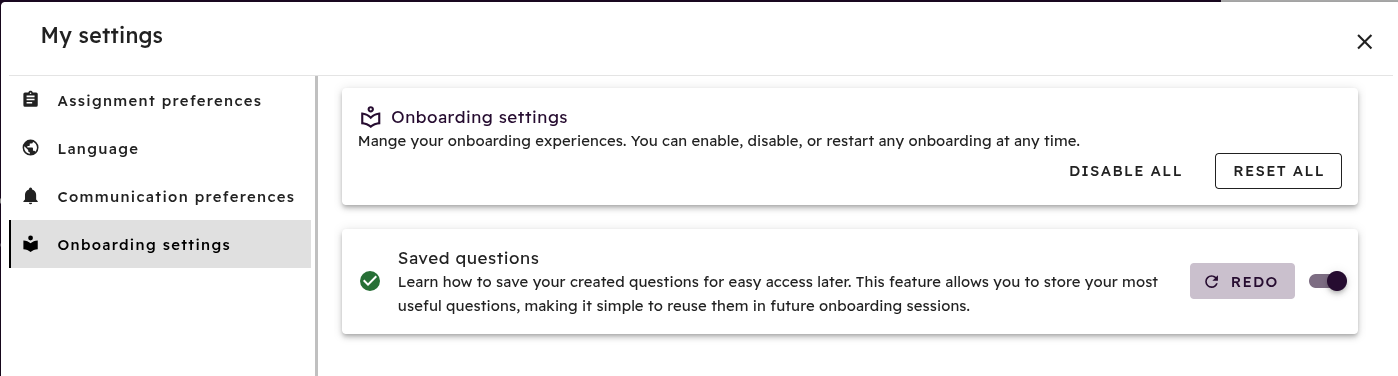Click the Onboarding settings card heading
Viewport: 1398px width, 376px height.
[x=479, y=117]
